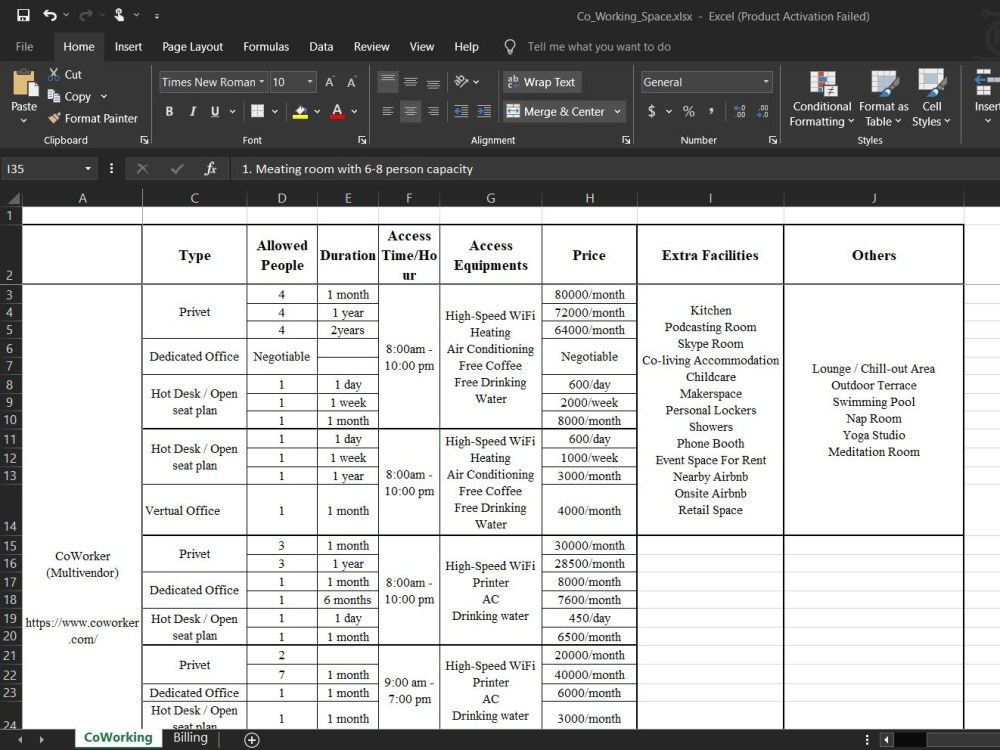Click the Cell Styles icon
The width and height of the screenshot is (1000, 750).
pos(931,97)
